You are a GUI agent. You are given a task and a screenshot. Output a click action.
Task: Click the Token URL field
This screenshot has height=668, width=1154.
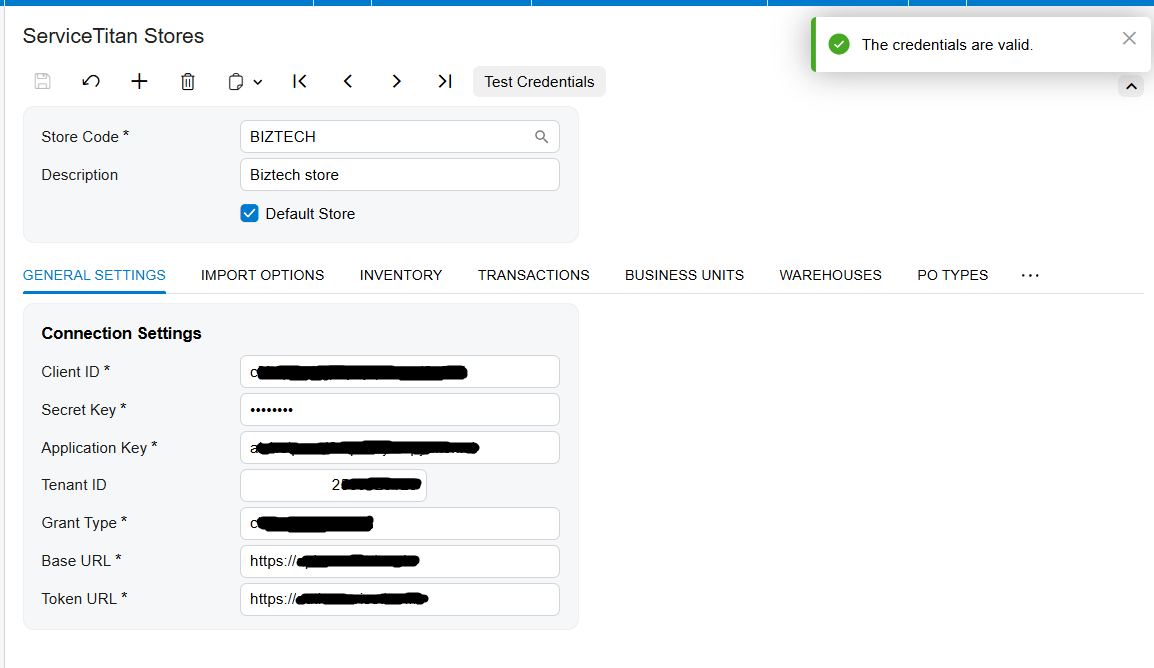click(400, 599)
